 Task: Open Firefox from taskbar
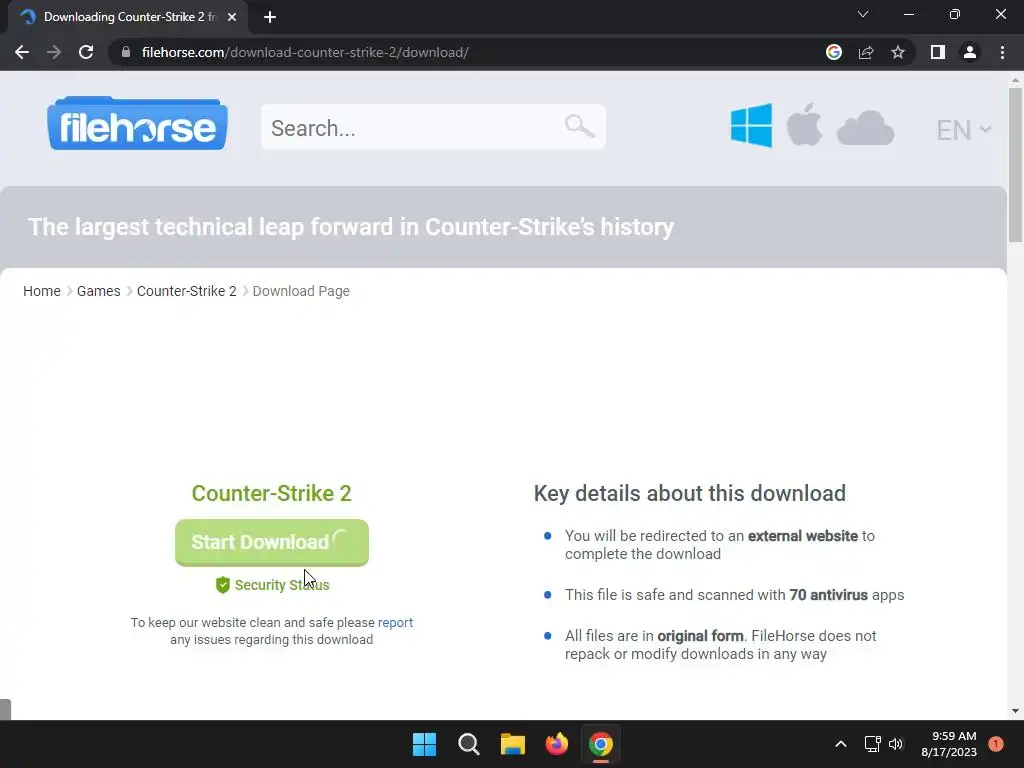pyautogui.click(x=556, y=744)
